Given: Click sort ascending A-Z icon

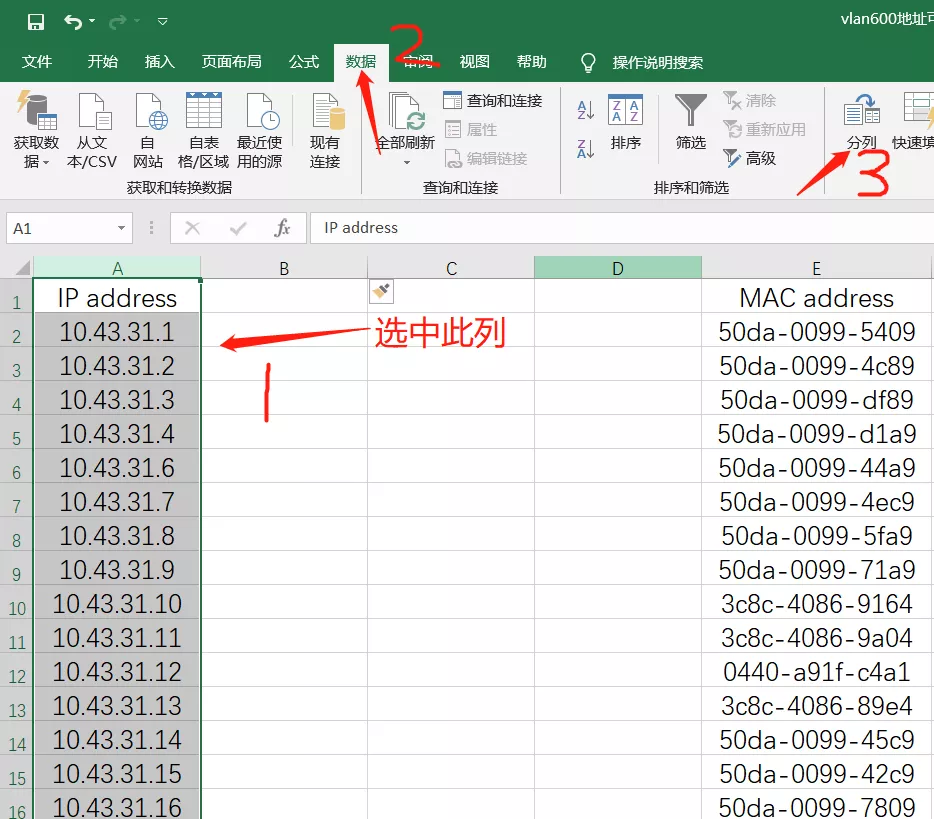Looking at the screenshot, I should [586, 110].
